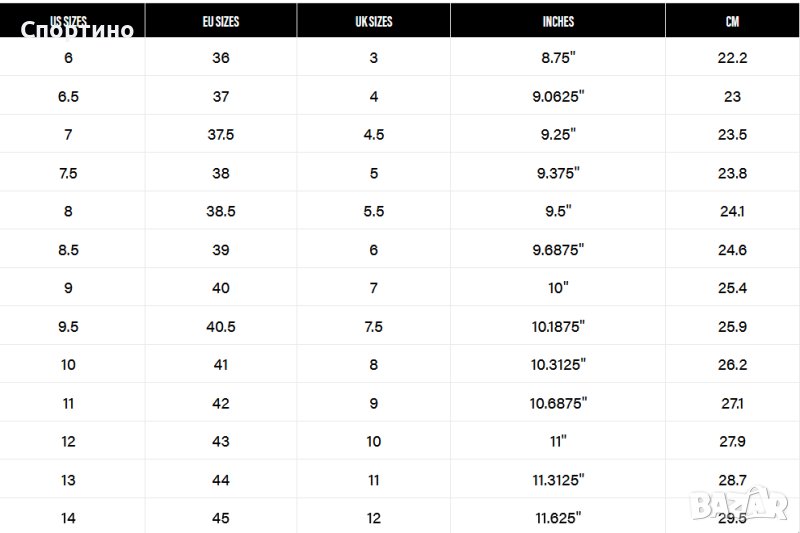Select the 23.8 cm cell
Viewport: 800px width, 533px height.
pyautogui.click(x=732, y=173)
